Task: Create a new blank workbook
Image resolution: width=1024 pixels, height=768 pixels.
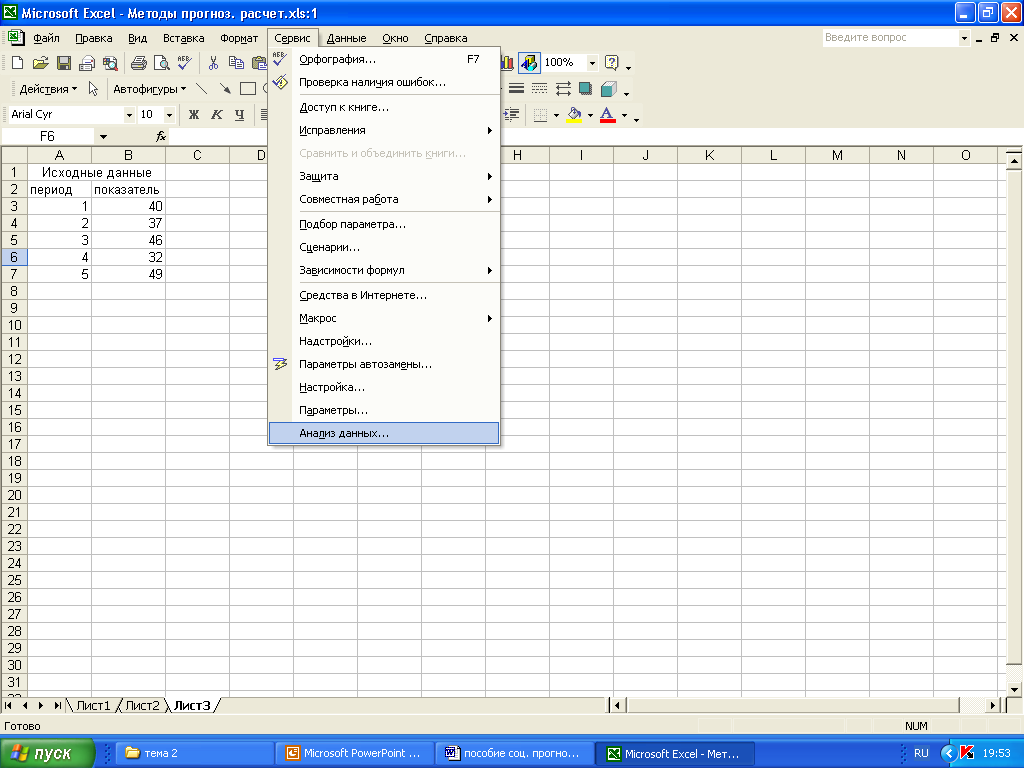Action: click(18, 63)
